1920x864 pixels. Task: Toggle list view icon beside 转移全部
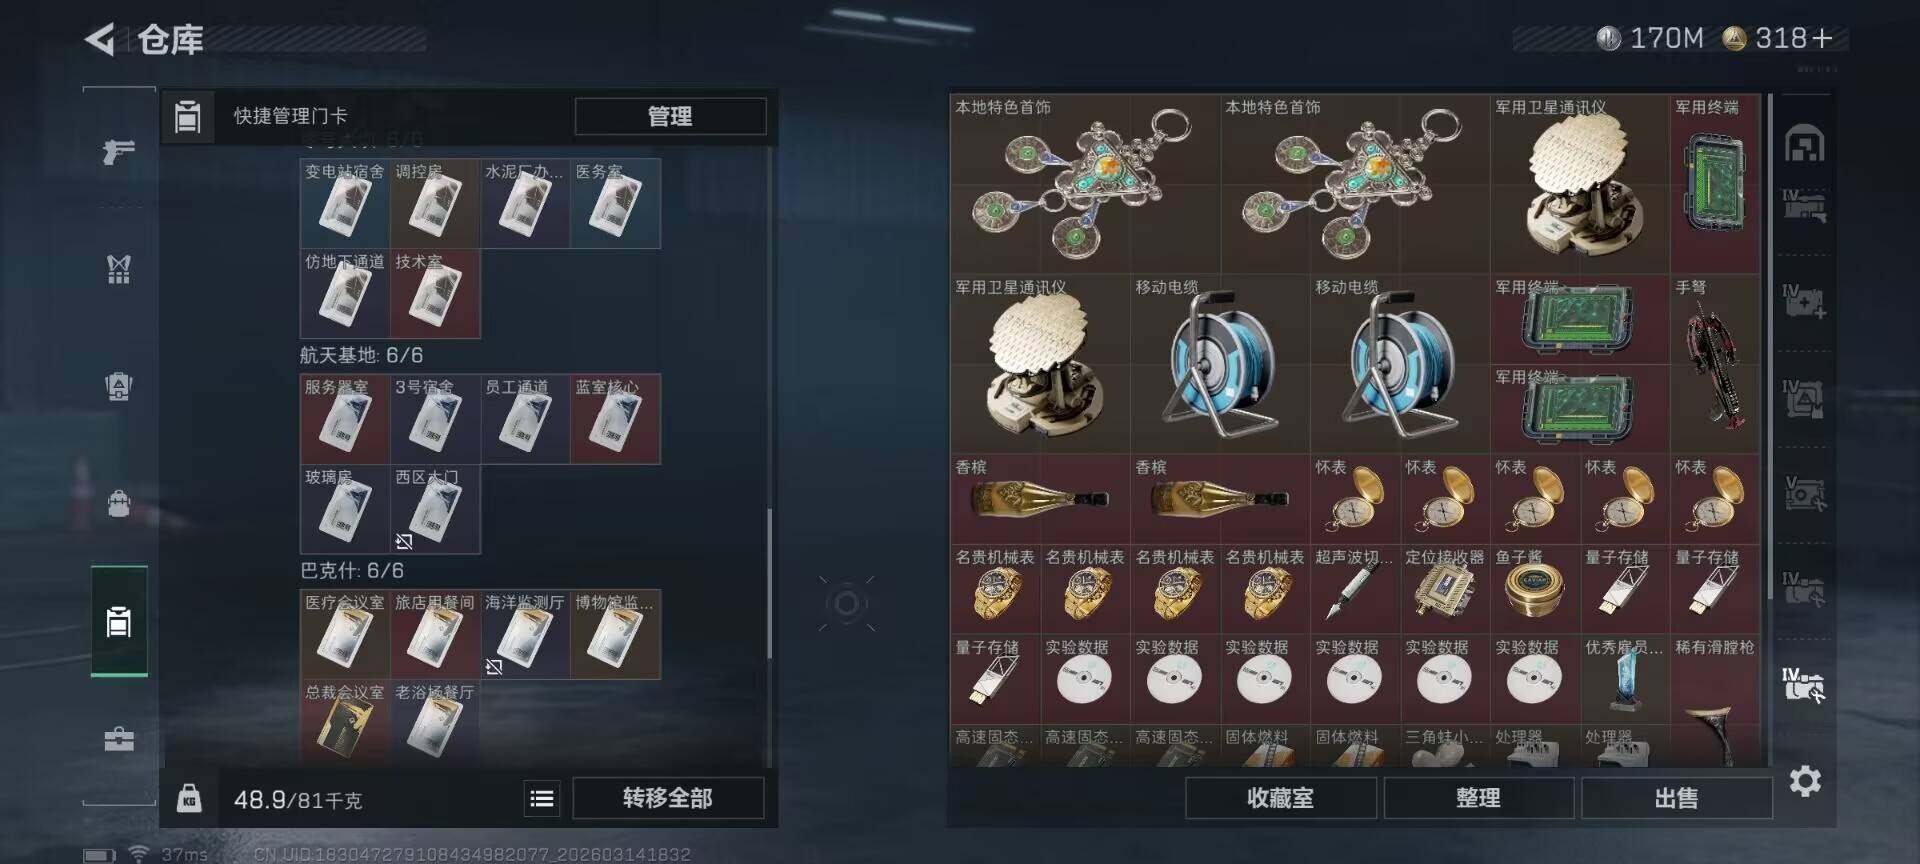541,798
